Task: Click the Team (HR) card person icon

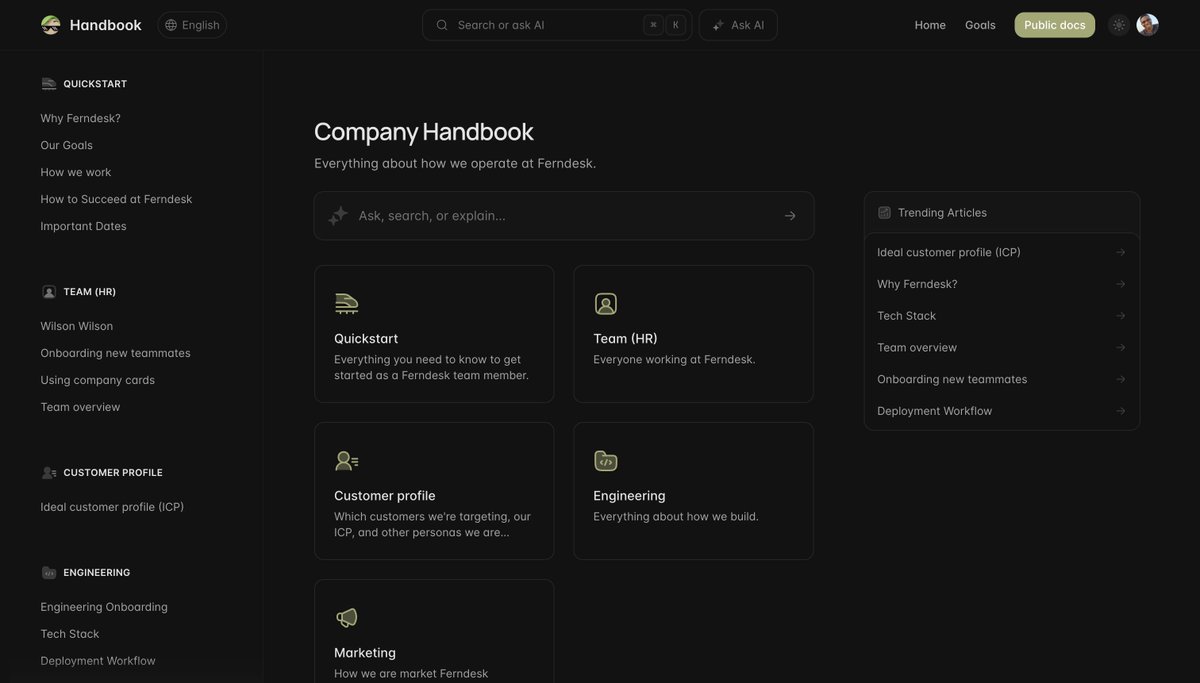Action: pyautogui.click(x=606, y=304)
